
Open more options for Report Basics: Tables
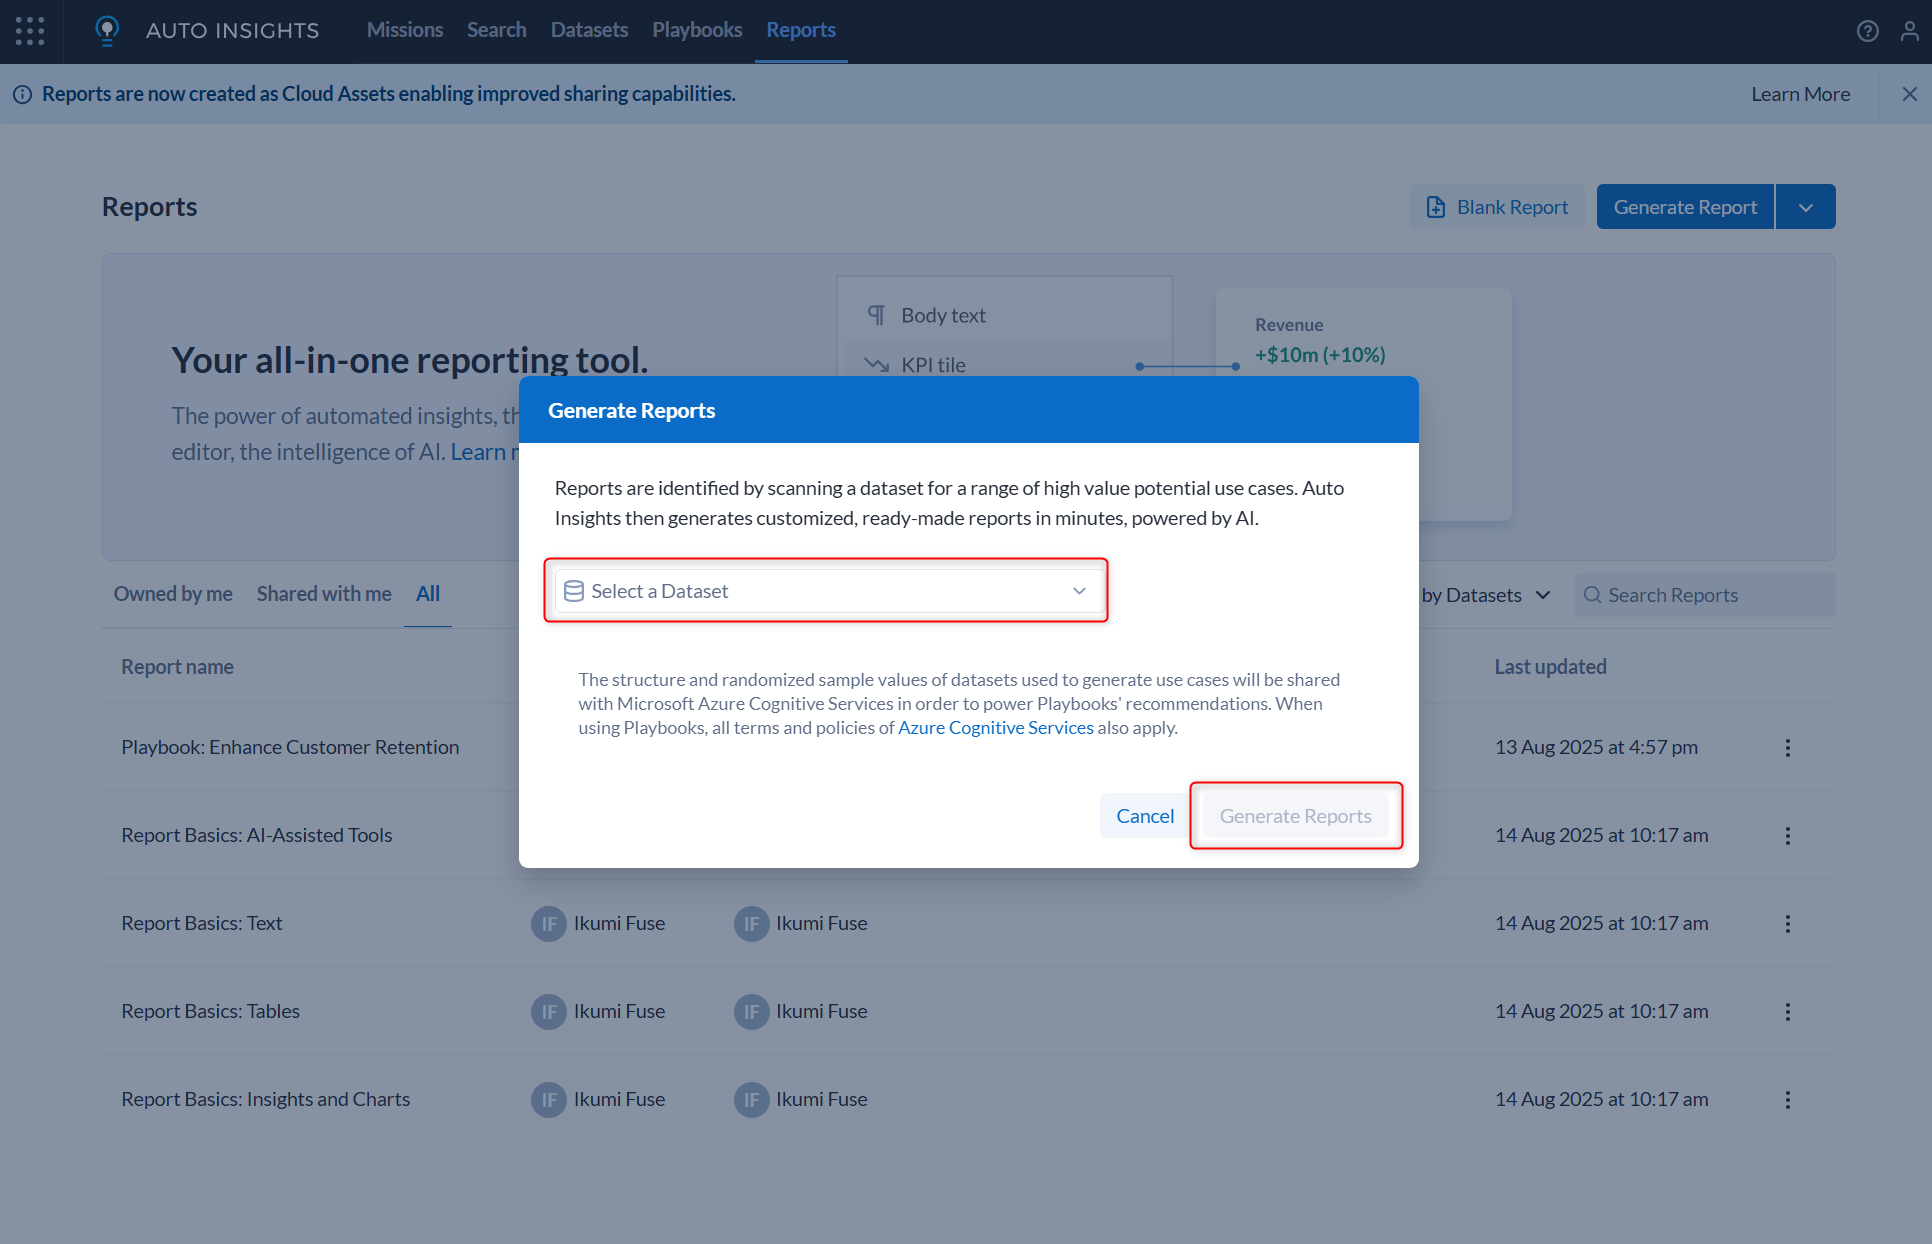1788,1012
